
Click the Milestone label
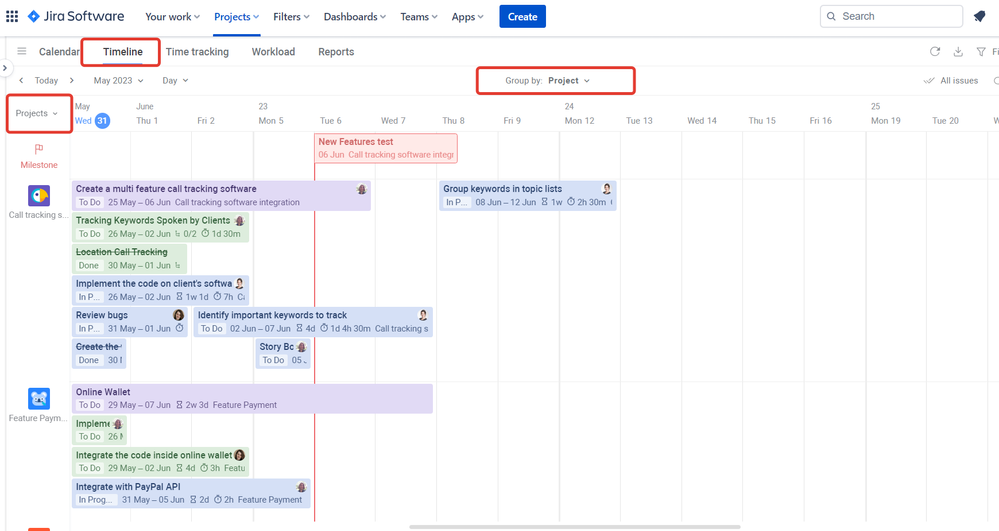click(39, 165)
